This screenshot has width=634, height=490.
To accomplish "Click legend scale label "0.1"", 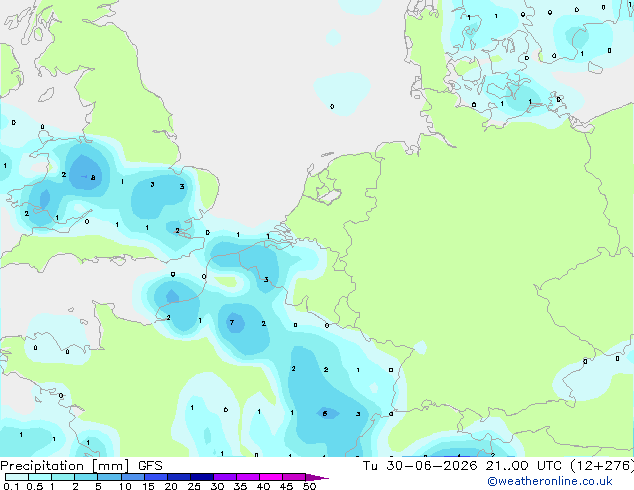I will tap(11, 486).
